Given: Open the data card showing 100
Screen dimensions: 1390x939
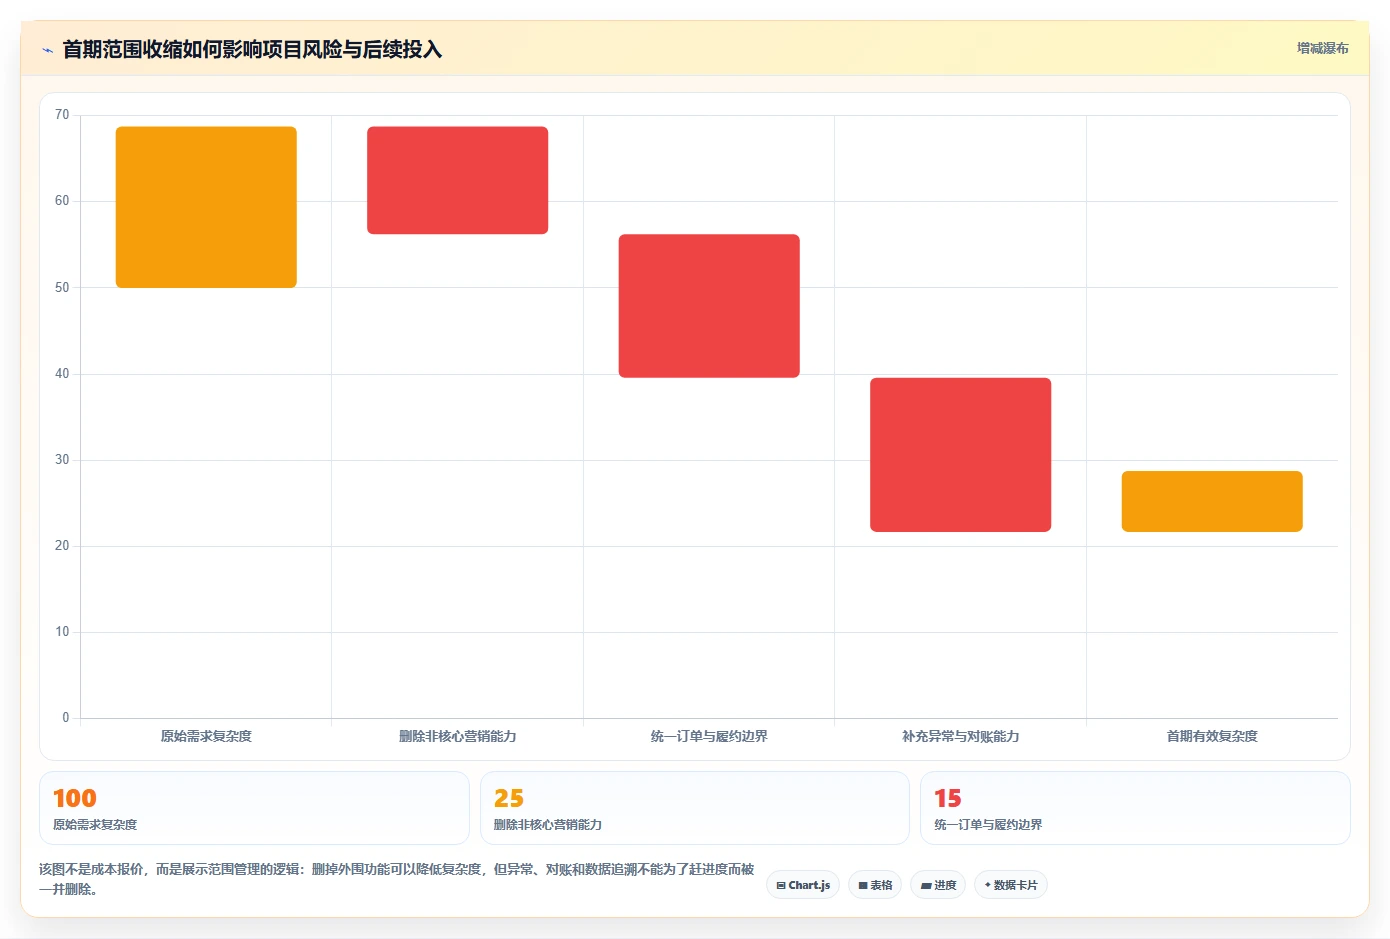Looking at the screenshot, I should [x=254, y=808].
